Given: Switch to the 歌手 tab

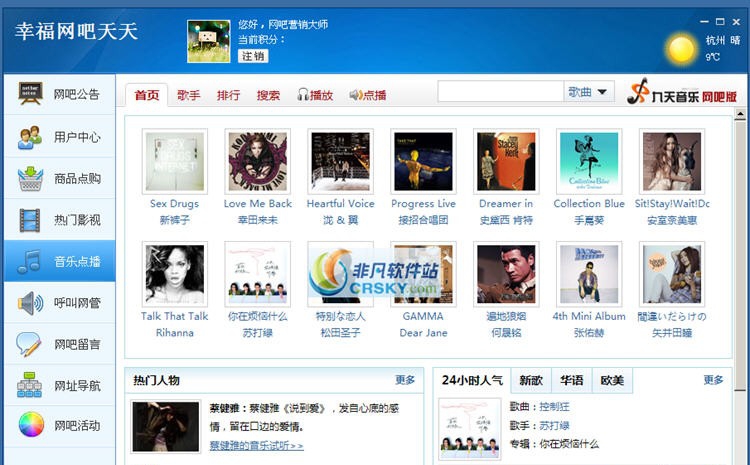Looking at the screenshot, I should tap(188, 95).
